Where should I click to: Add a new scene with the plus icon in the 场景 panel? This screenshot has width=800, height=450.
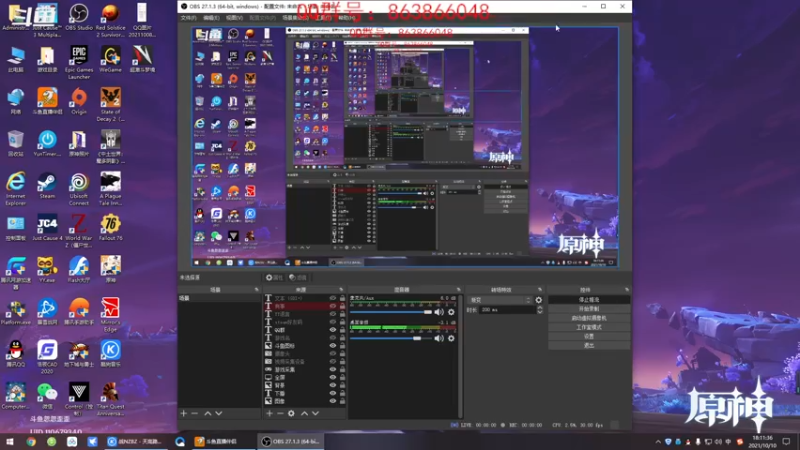[184, 413]
